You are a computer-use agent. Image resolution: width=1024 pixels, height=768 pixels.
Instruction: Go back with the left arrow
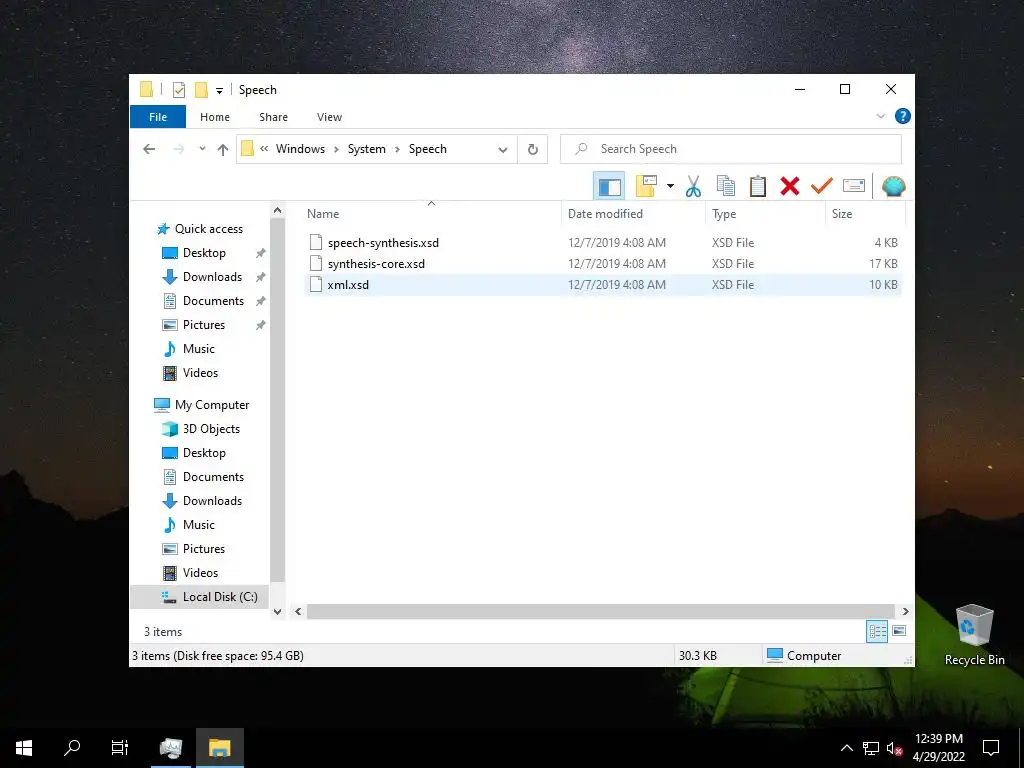click(x=149, y=149)
